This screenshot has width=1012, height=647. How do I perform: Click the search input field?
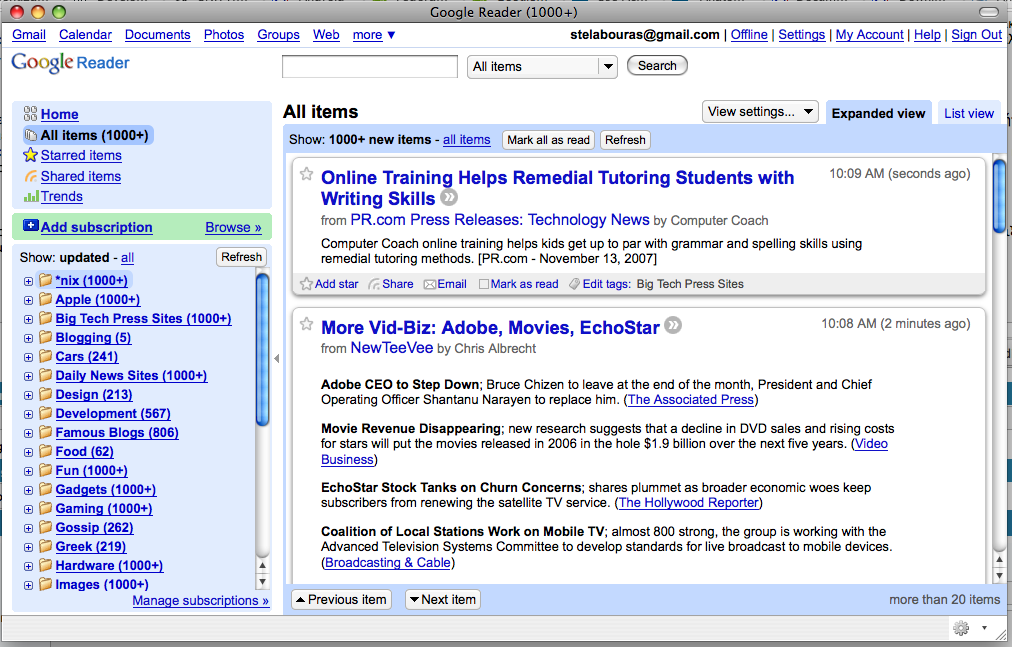(370, 67)
